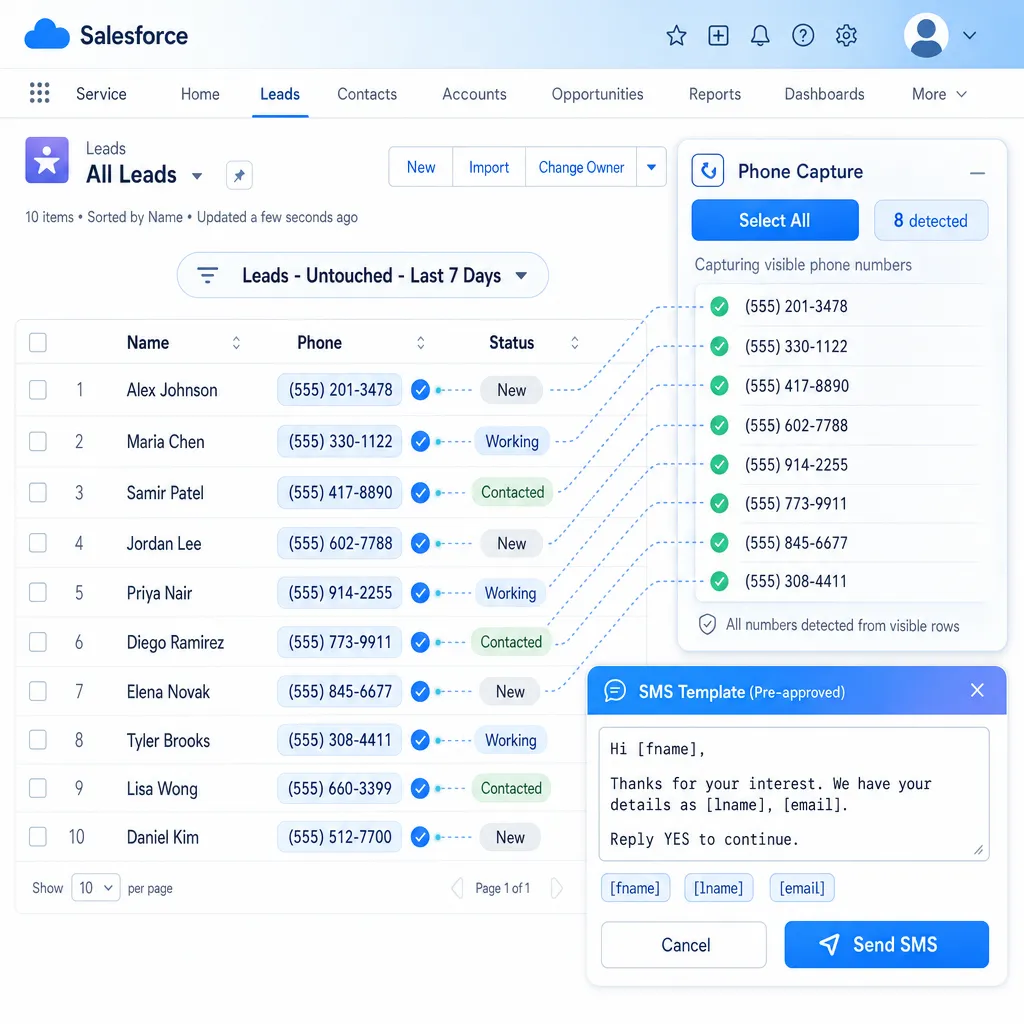Sort by the Phone column arrows

click(421, 343)
